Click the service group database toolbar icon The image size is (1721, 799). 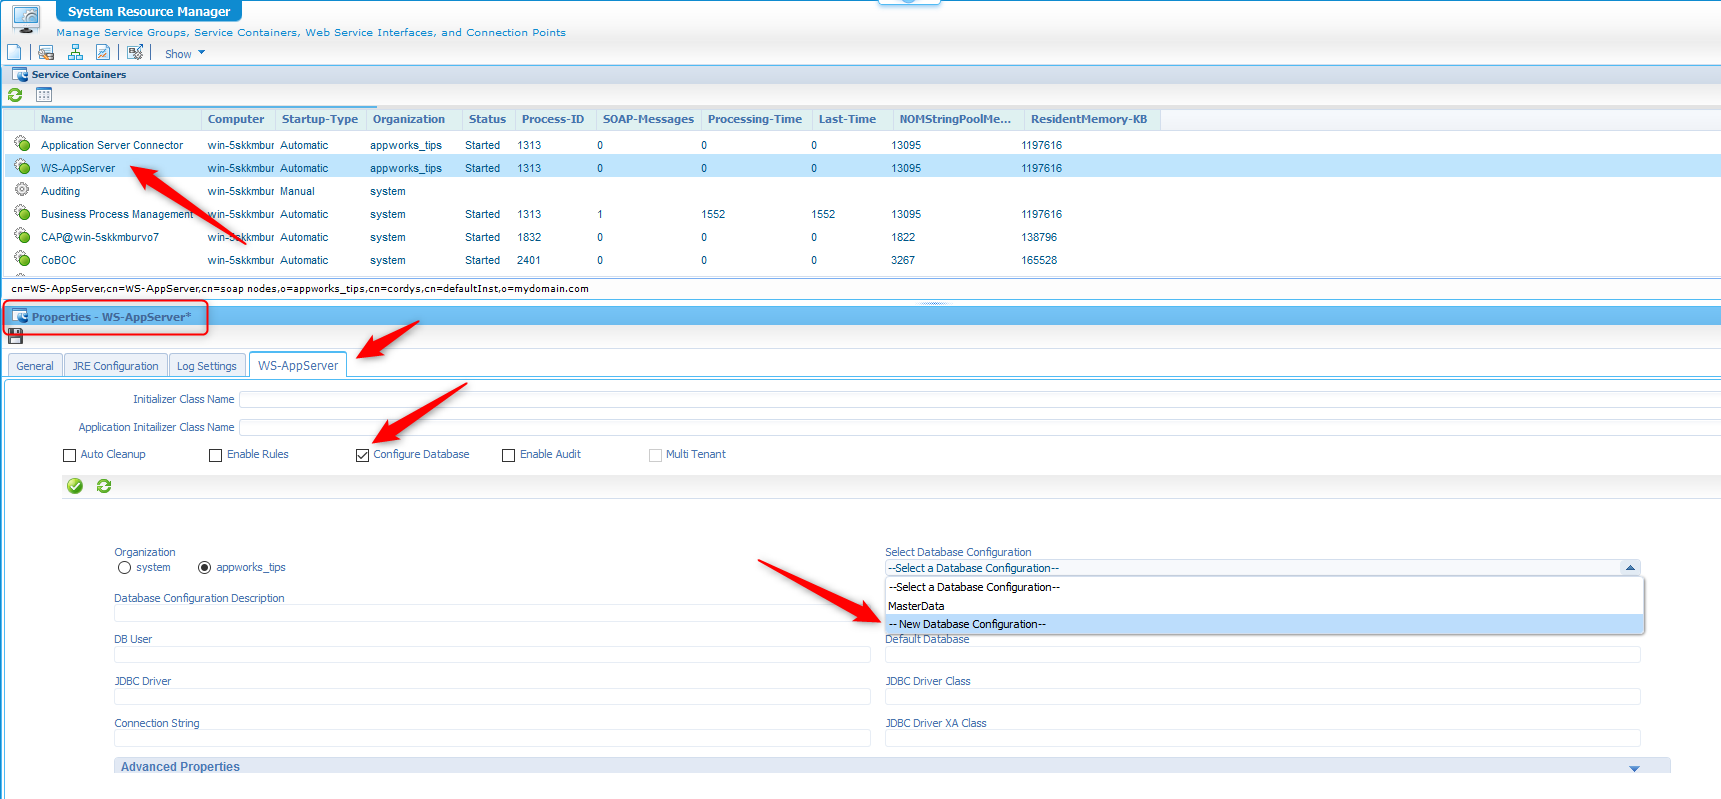(46, 52)
